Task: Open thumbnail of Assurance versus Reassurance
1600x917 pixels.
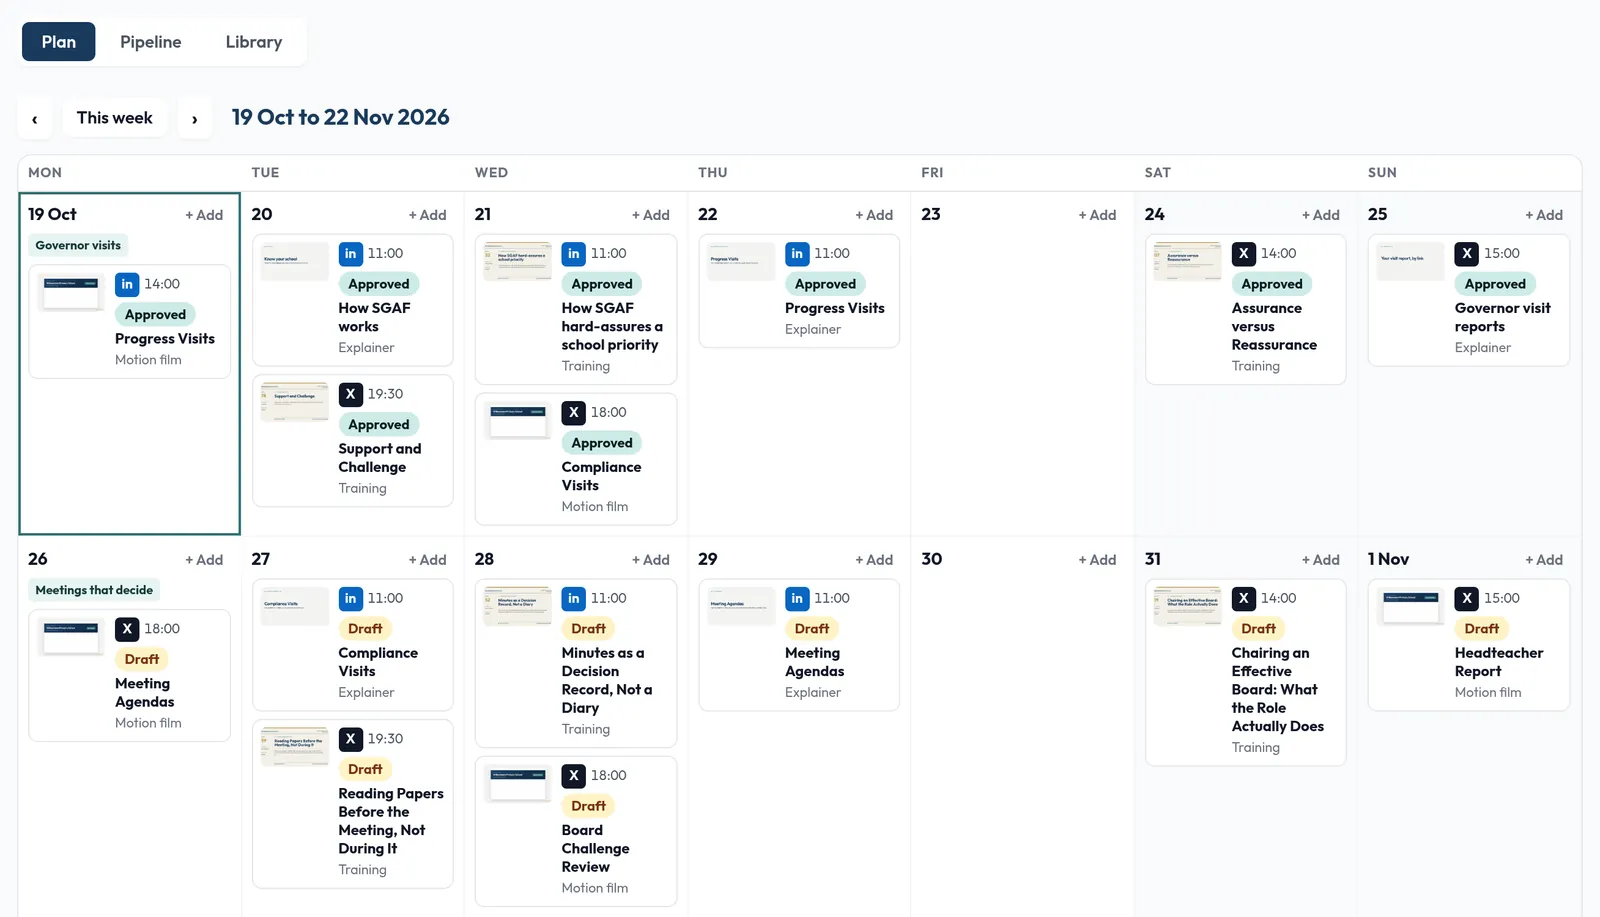Action: click(x=1188, y=261)
